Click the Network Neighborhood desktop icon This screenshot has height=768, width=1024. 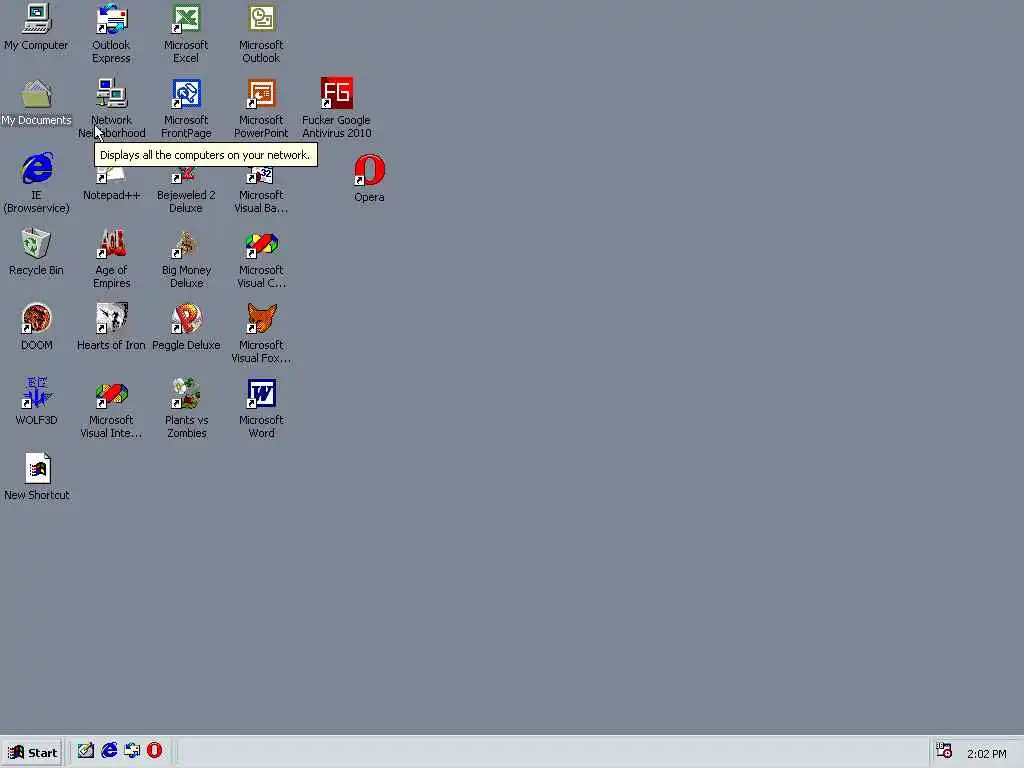click(x=112, y=93)
